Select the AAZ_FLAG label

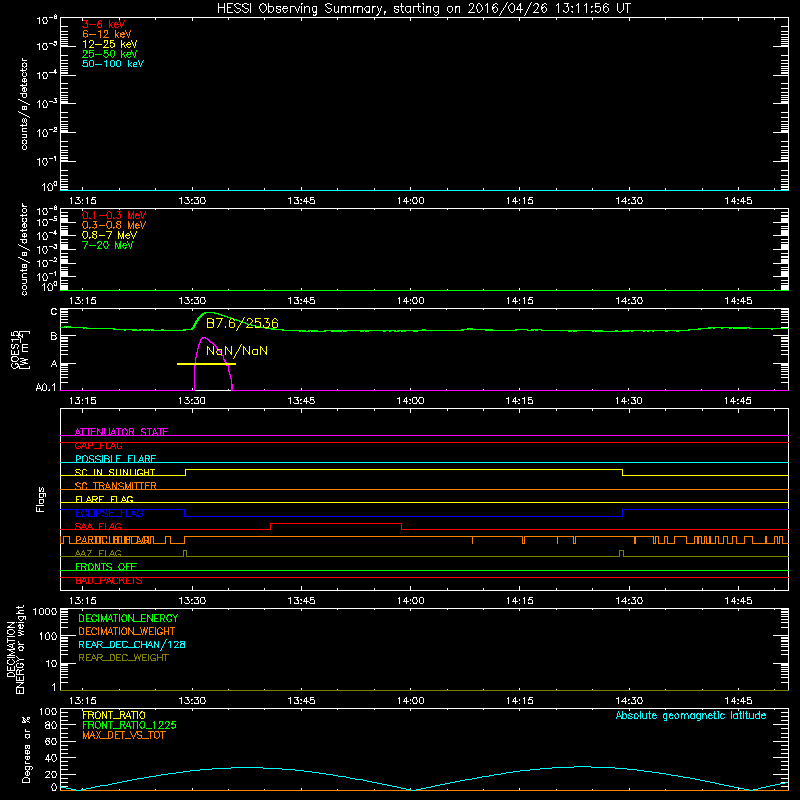[98, 553]
